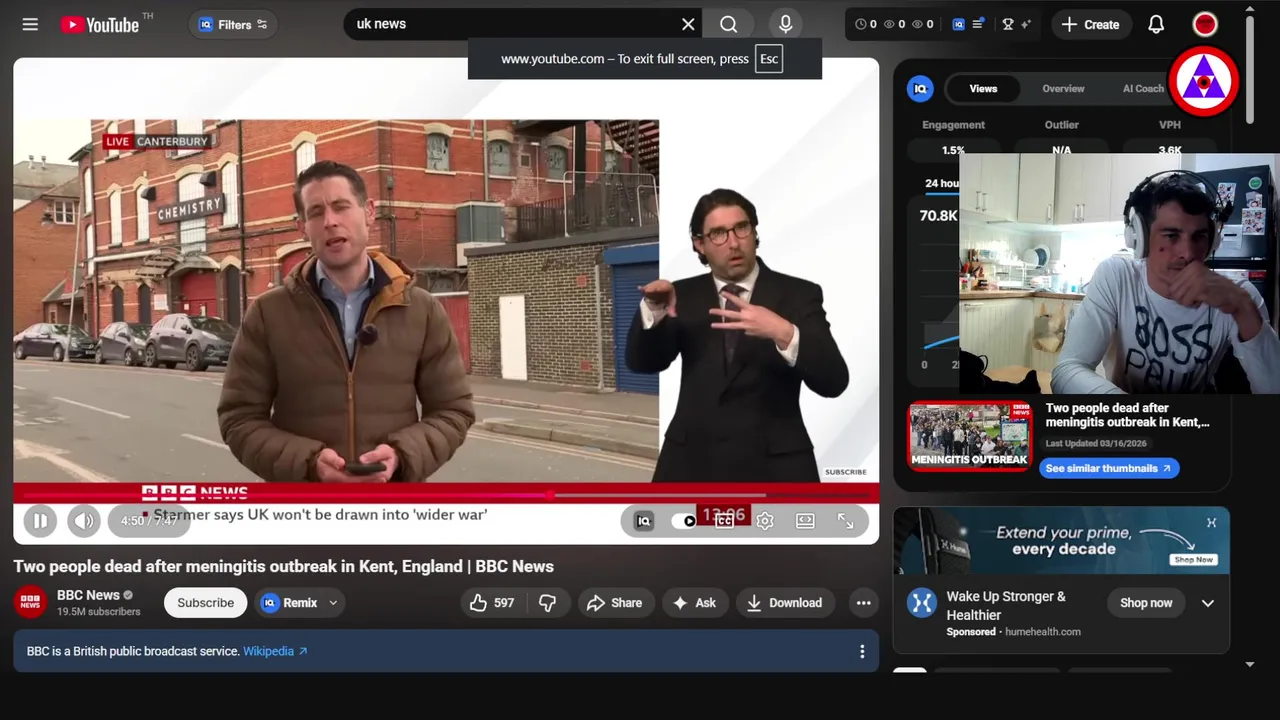Download the video
The image size is (1280, 720).
(785, 602)
